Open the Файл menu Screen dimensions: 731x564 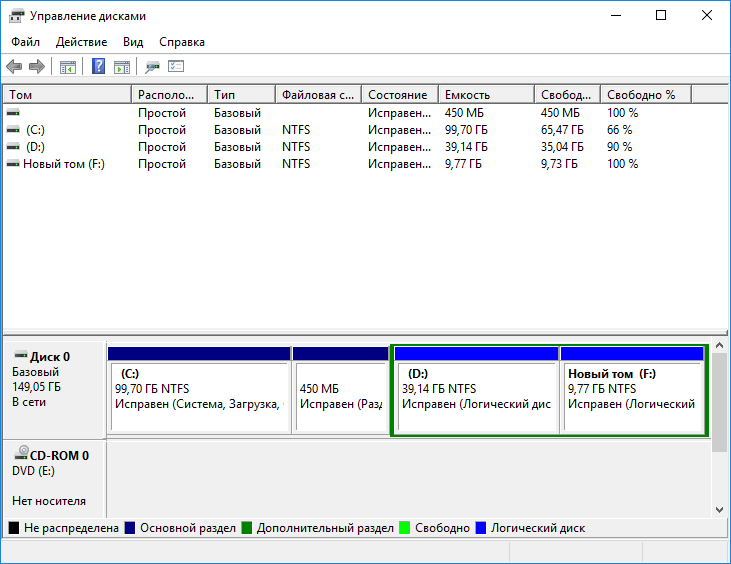(x=26, y=42)
